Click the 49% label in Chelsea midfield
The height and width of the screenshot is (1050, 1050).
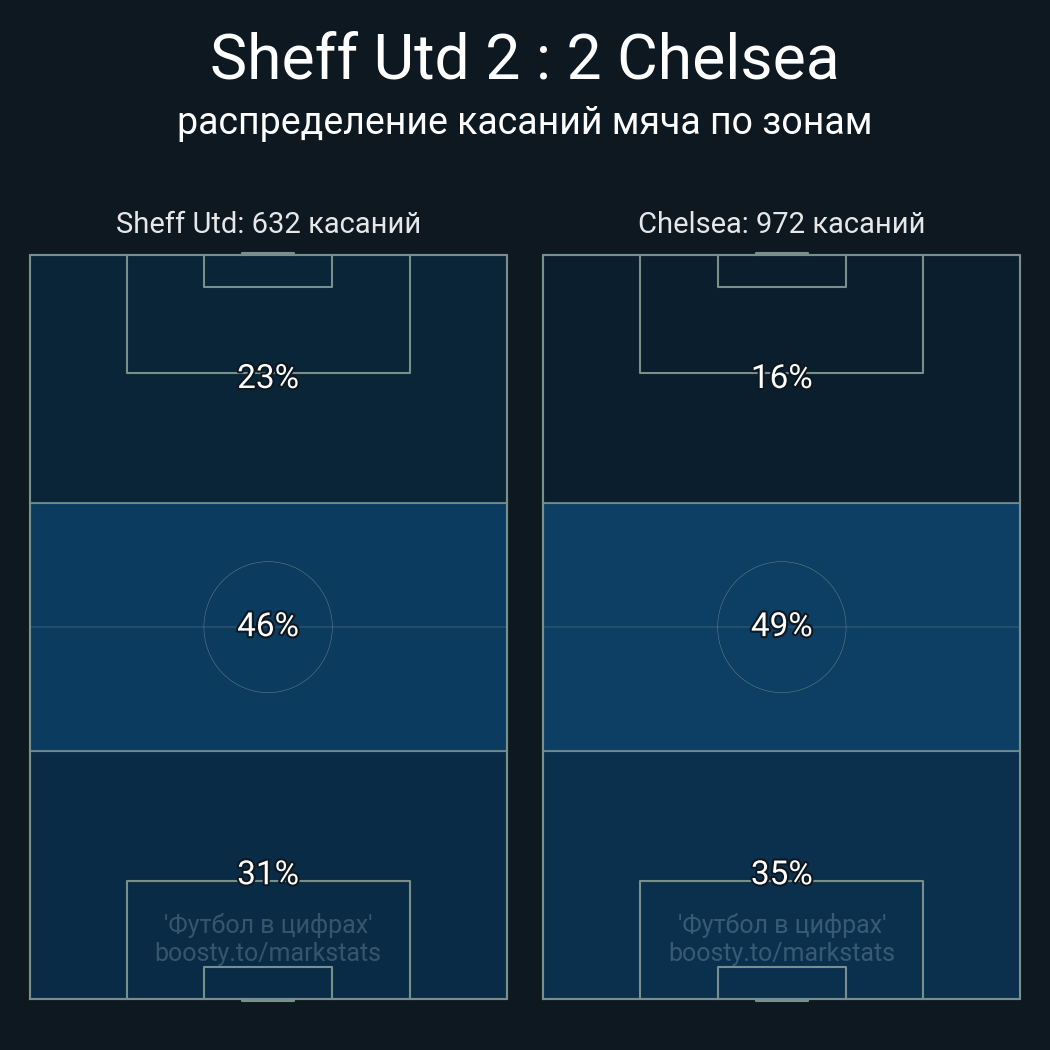coord(781,625)
